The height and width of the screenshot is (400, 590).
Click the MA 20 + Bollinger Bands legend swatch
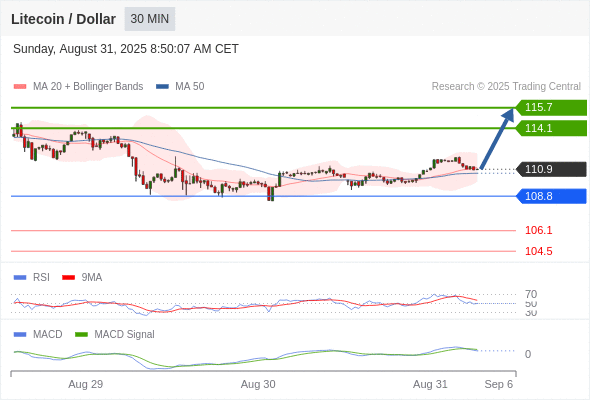pos(20,87)
